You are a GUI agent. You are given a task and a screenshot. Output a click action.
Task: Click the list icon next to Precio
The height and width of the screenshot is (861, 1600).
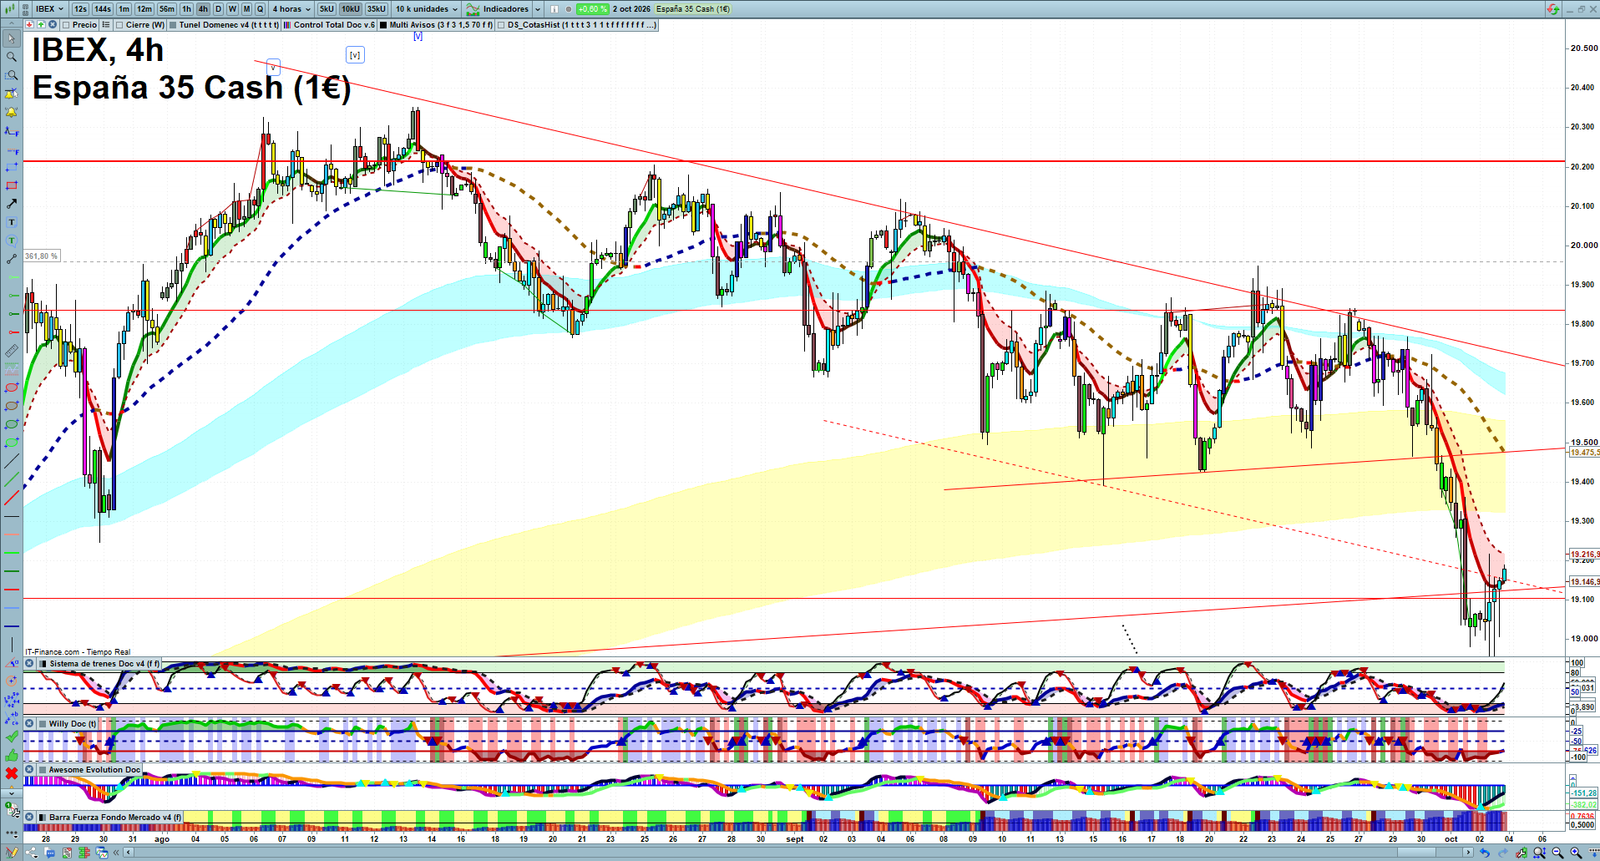[x=106, y=24]
